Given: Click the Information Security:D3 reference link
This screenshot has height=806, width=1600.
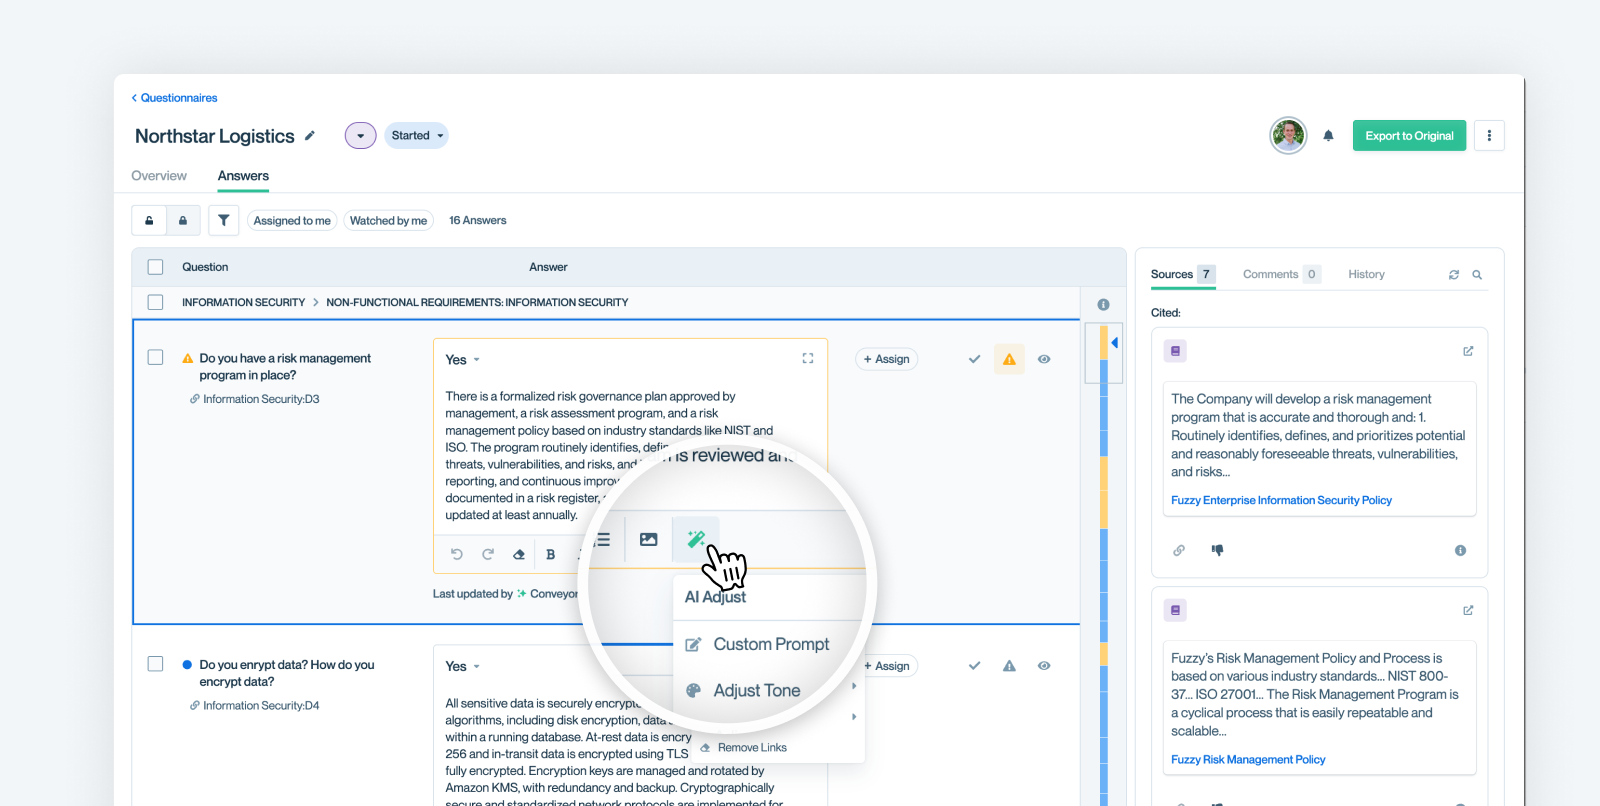Looking at the screenshot, I should pos(255,399).
